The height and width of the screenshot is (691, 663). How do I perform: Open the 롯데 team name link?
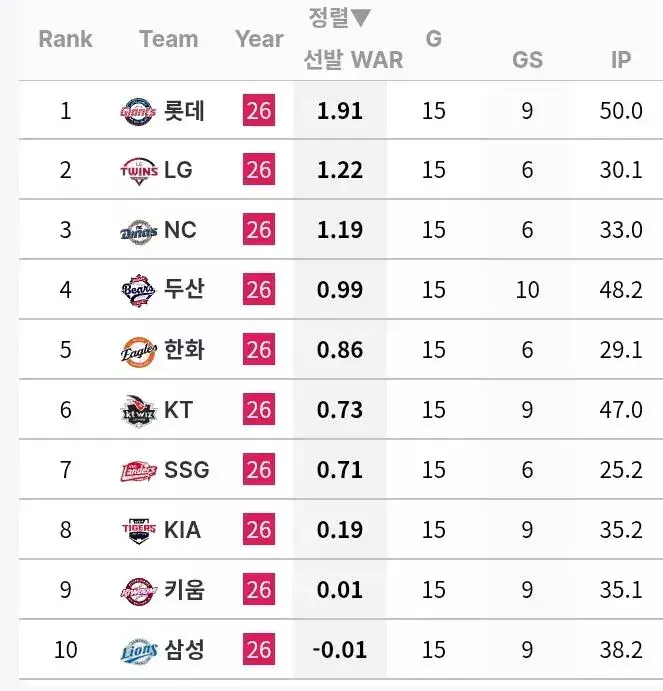coord(184,111)
